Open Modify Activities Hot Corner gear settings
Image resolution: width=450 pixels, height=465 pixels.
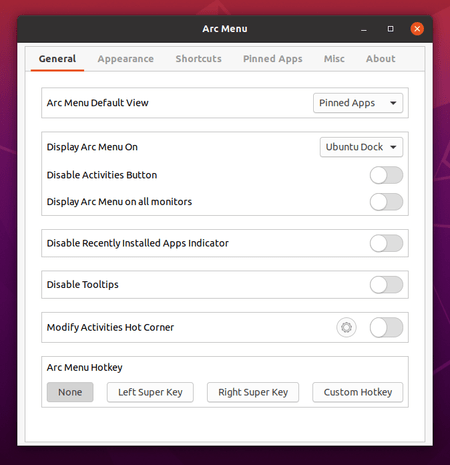point(346,327)
